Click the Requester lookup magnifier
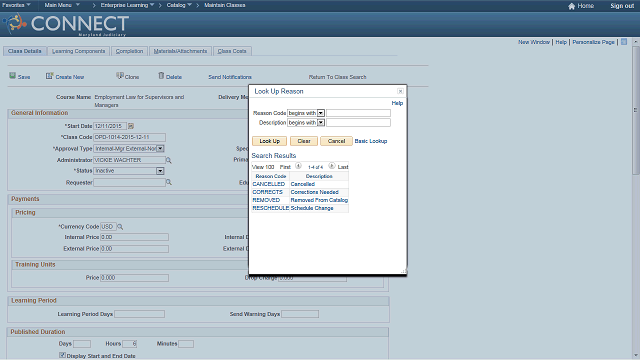Image resolution: width=640 pixels, height=360 pixels. click(x=169, y=182)
